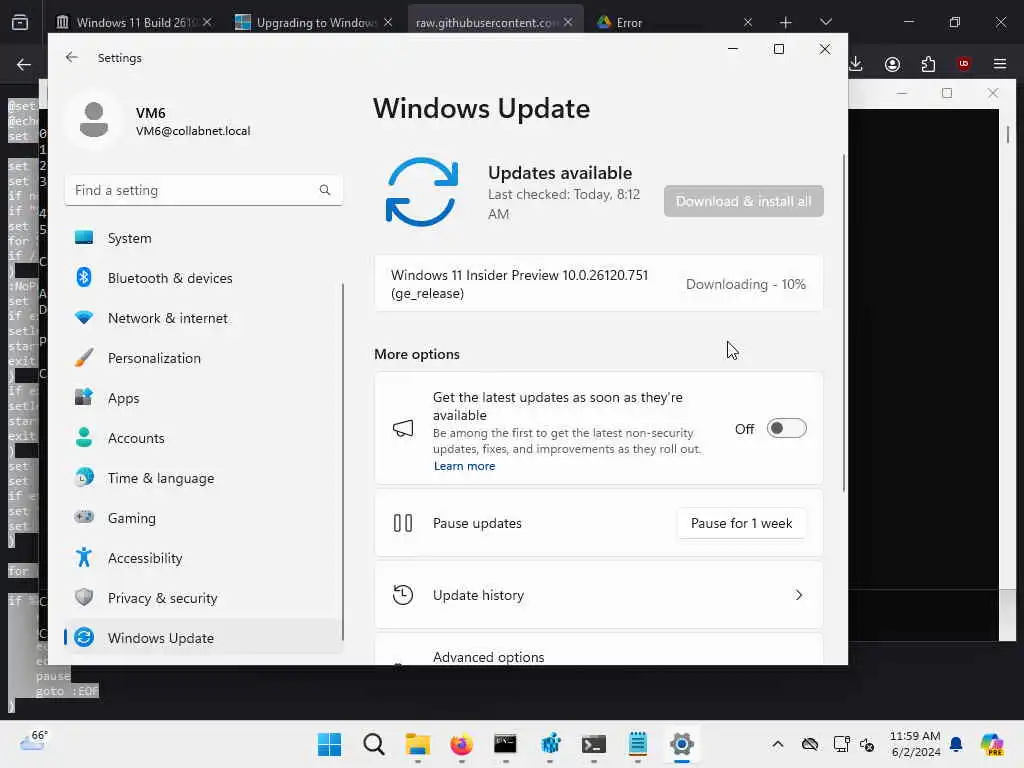This screenshot has width=1024, height=768.
Task: Open a new browser tab
Action: pos(786,22)
